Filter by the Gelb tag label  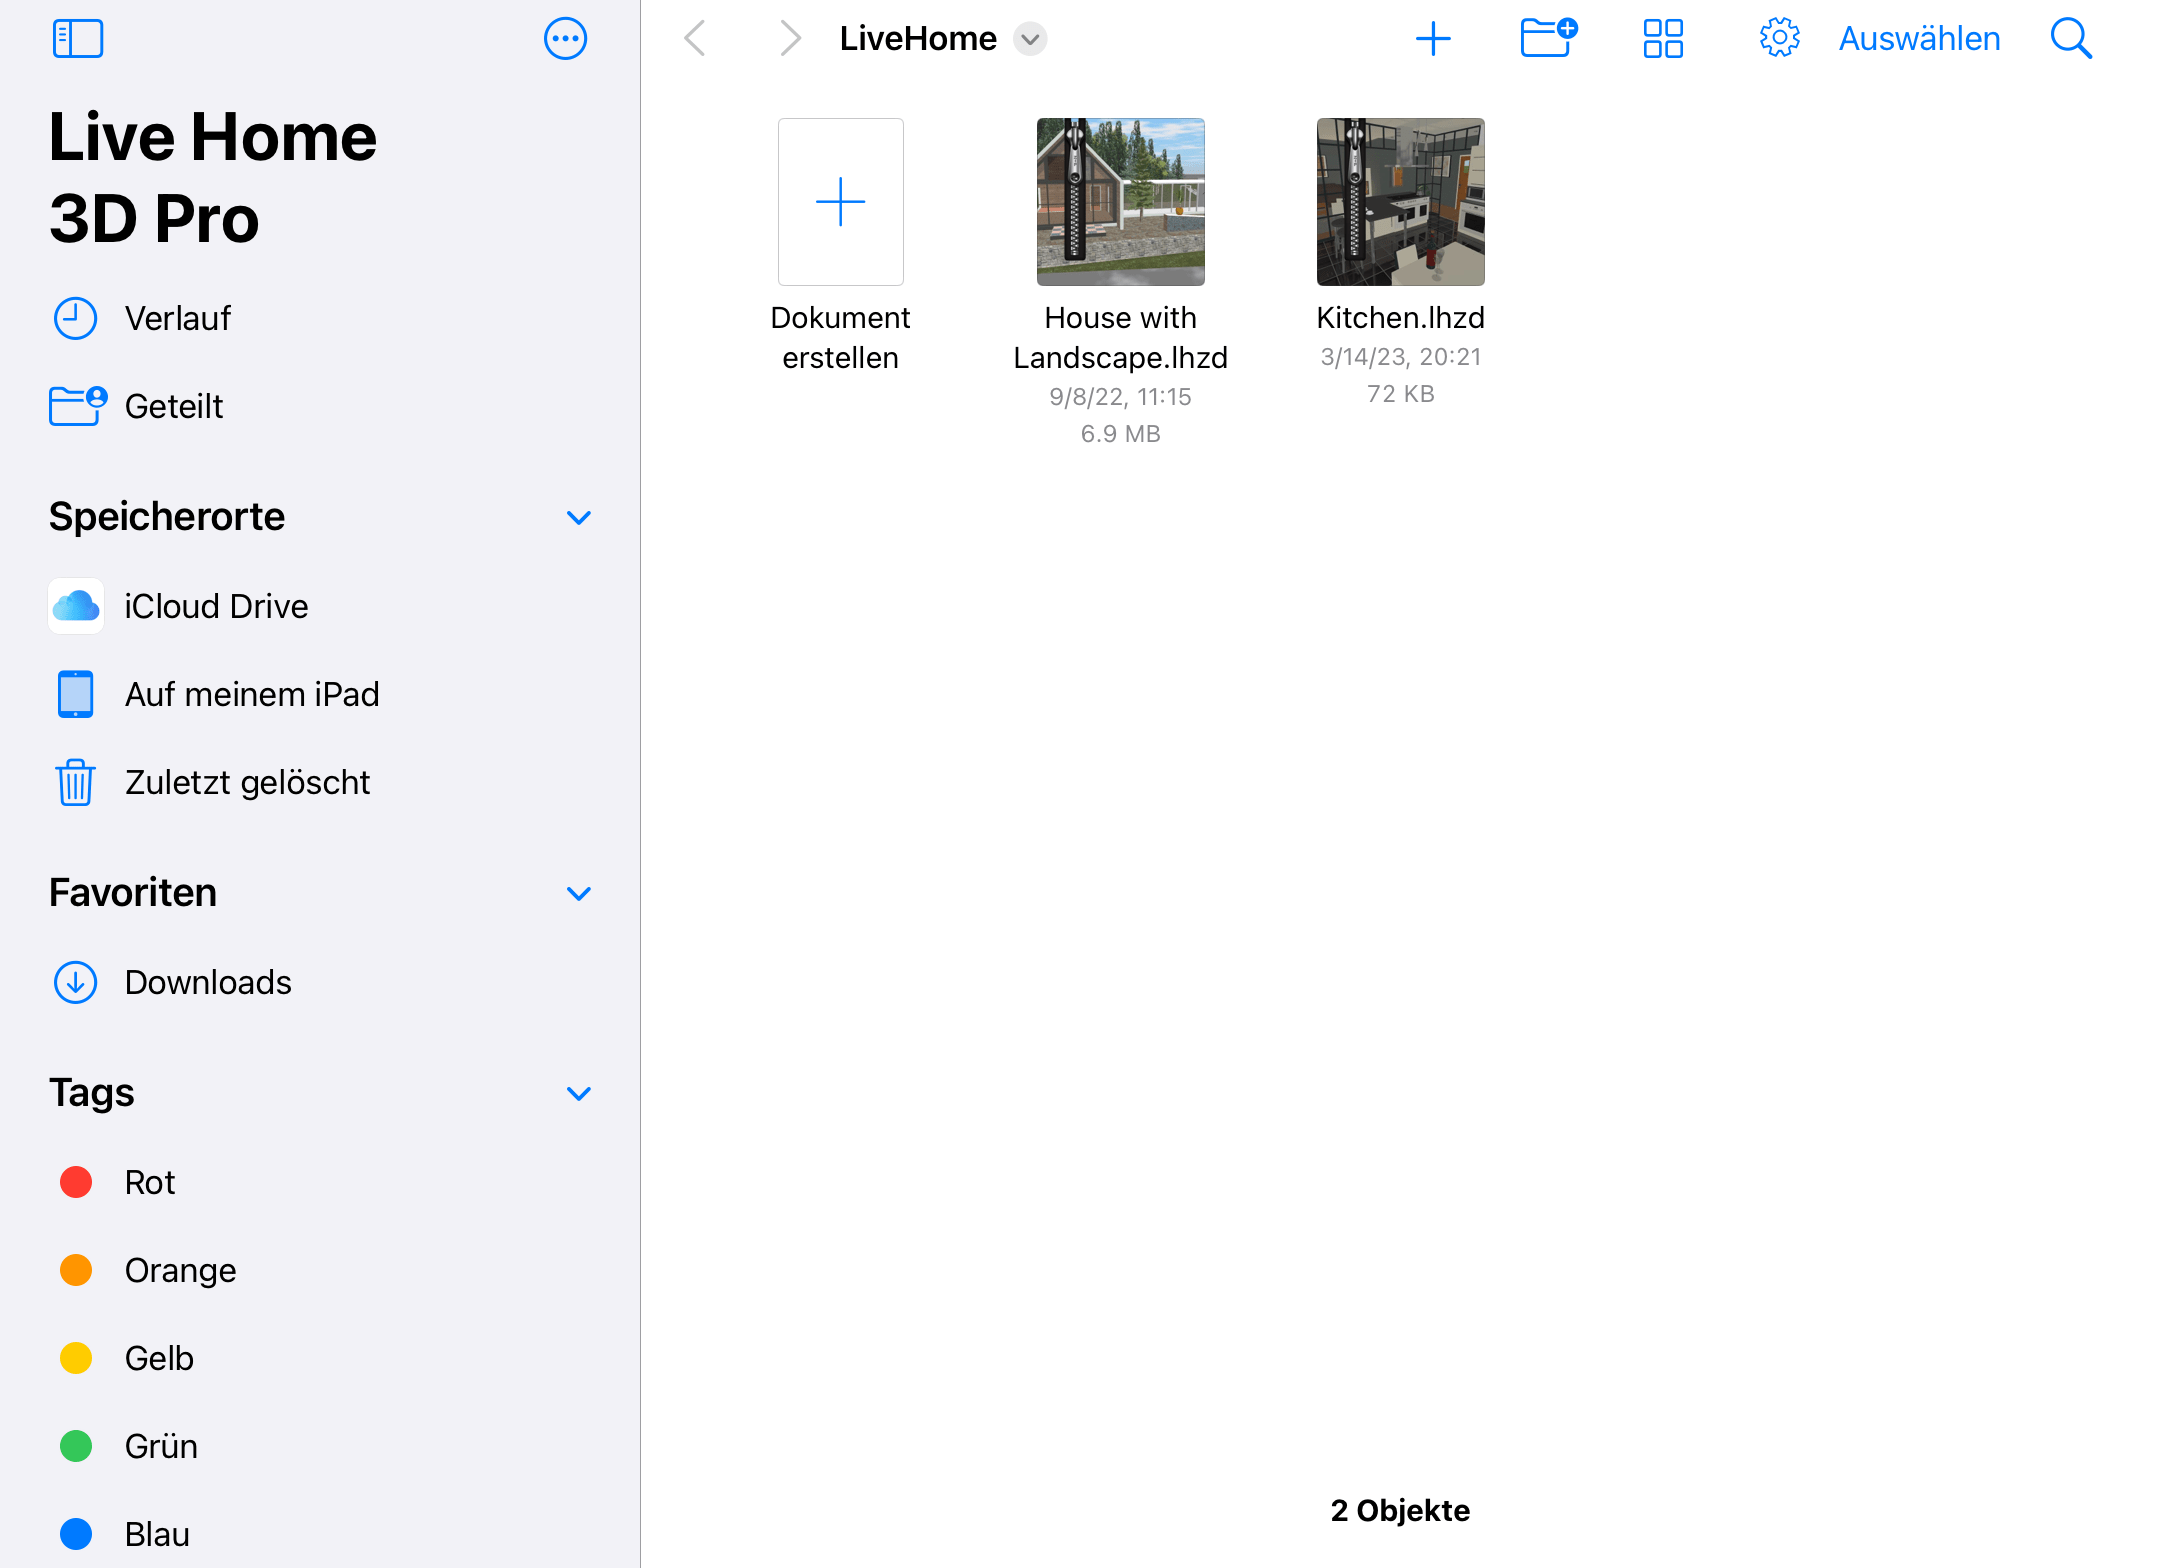pos(160,1358)
